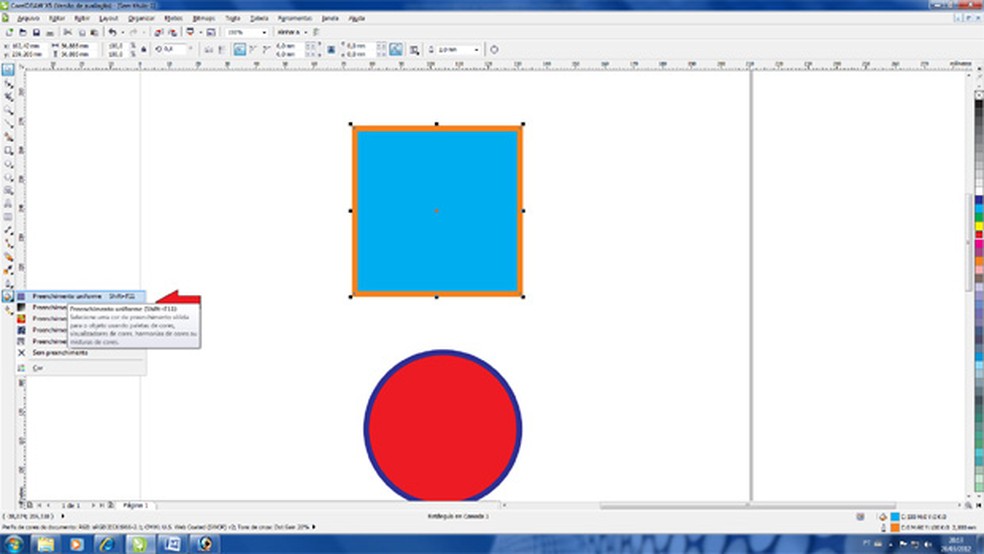Viewport: 984px width, 554px height.
Task: Click the Undo arrow icon
Action: (112, 32)
